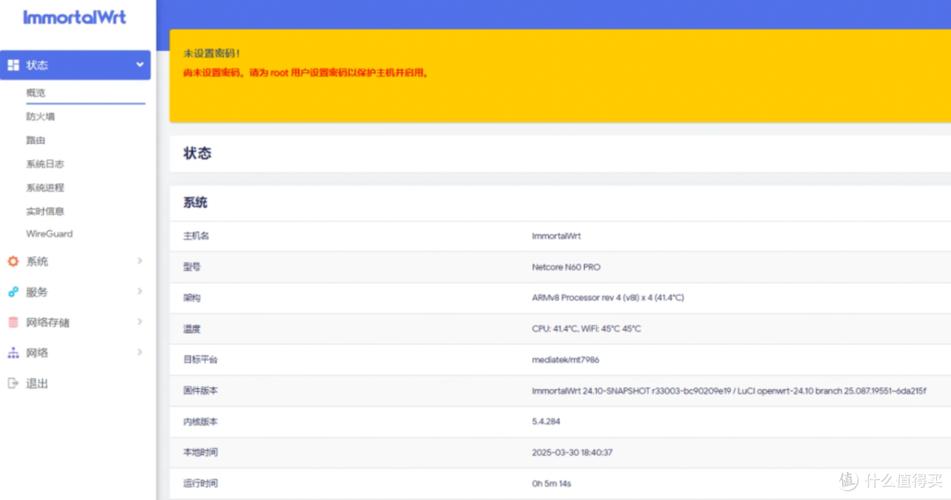Click the uptime value 0h 5m 14s
This screenshot has height=500, width=951.
pos(551,484)
